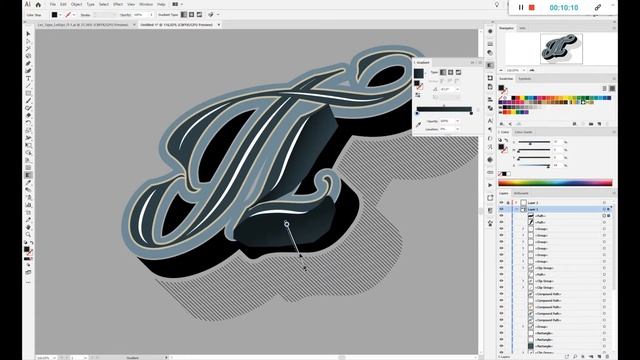Click the Home icon beside the Ai logo
640x360 pixels.
pyautogui.click(x=38, y=4)
